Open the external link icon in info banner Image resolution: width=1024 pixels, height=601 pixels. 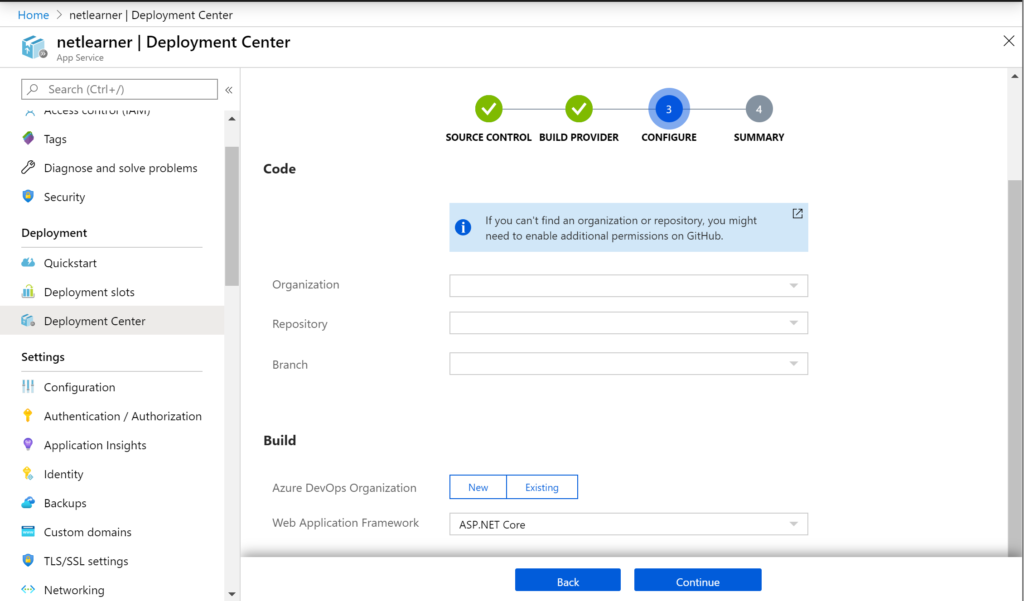tap(797, 214)
